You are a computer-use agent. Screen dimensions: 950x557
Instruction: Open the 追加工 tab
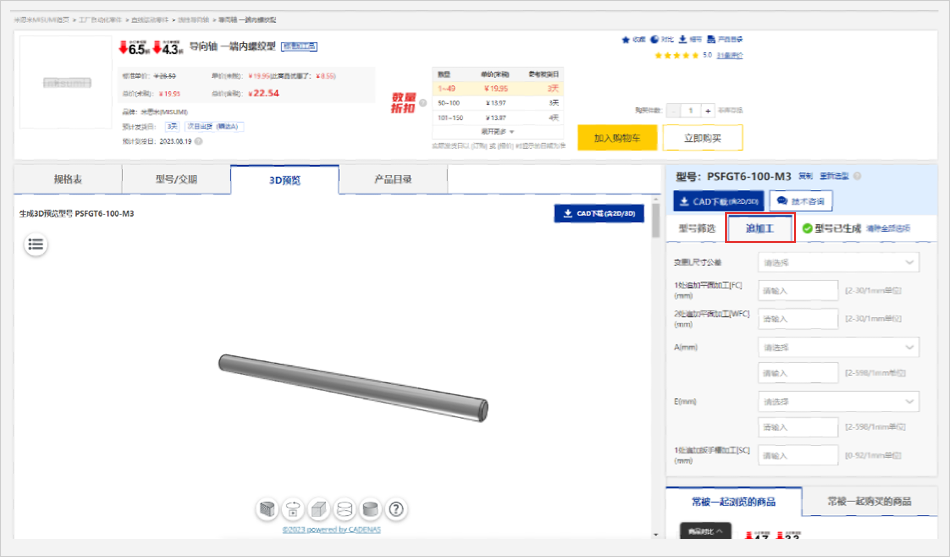click(760, 229)
